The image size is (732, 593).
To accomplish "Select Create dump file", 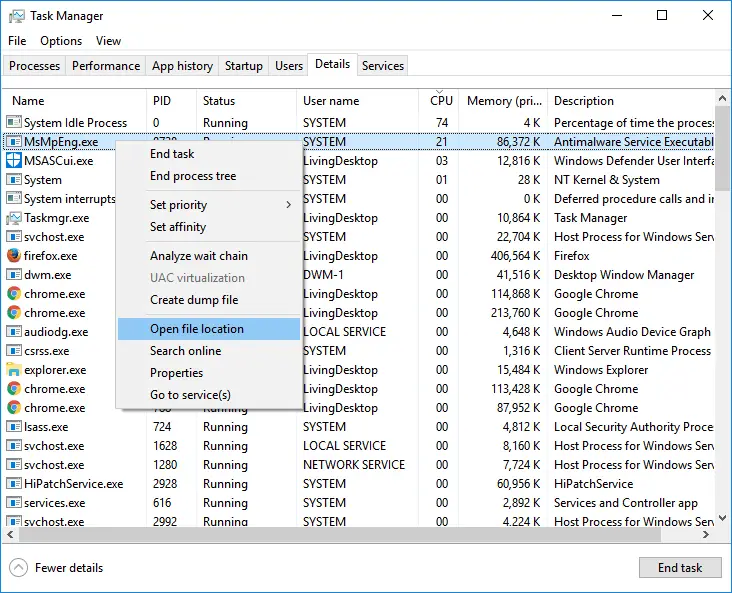I will (209, 300).
